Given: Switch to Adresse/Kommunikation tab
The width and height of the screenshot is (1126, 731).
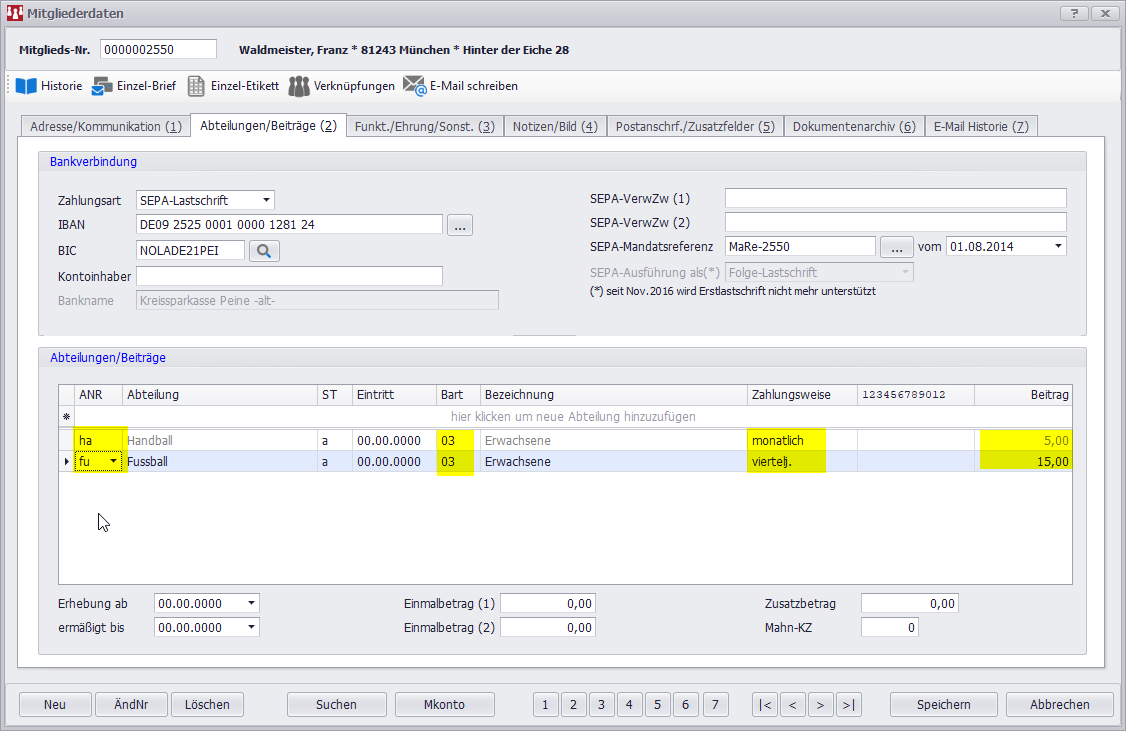Looking at the screenshot, I should click(105, 127).
